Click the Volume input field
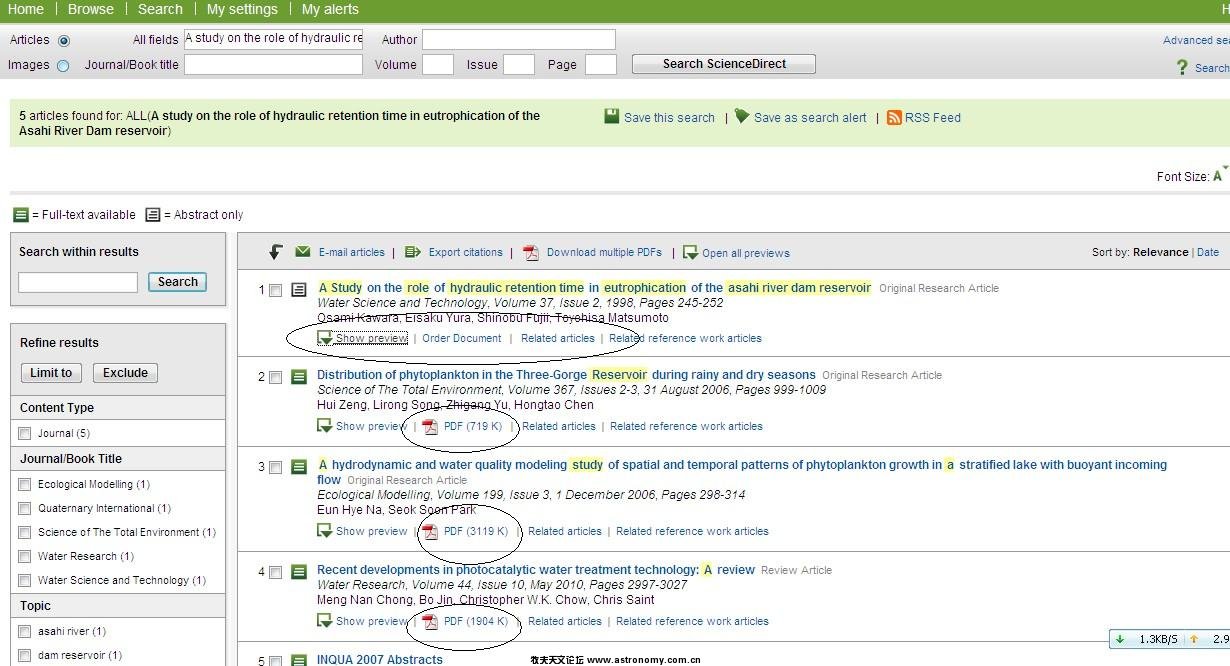The height and width of the screenshot is (666, 1230). coord(438,65)
